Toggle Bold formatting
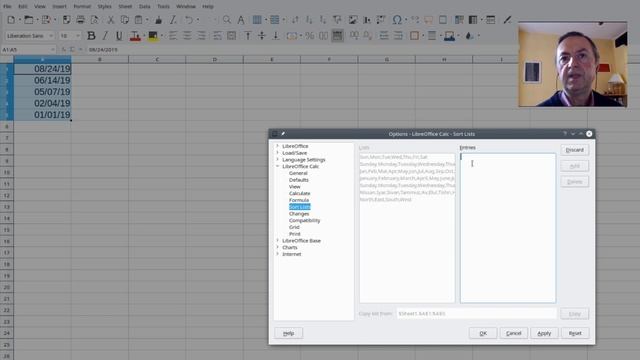 click(x=91, y=36)
